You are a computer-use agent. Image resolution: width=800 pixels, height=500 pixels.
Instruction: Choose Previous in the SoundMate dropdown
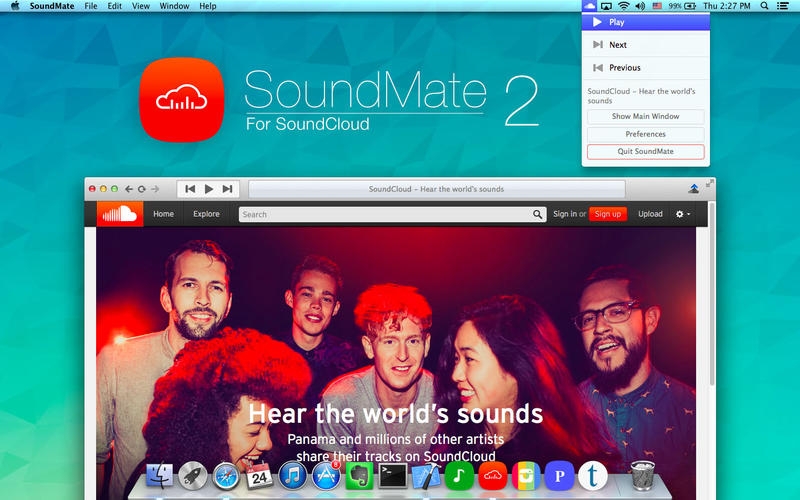tap(645, 67)
